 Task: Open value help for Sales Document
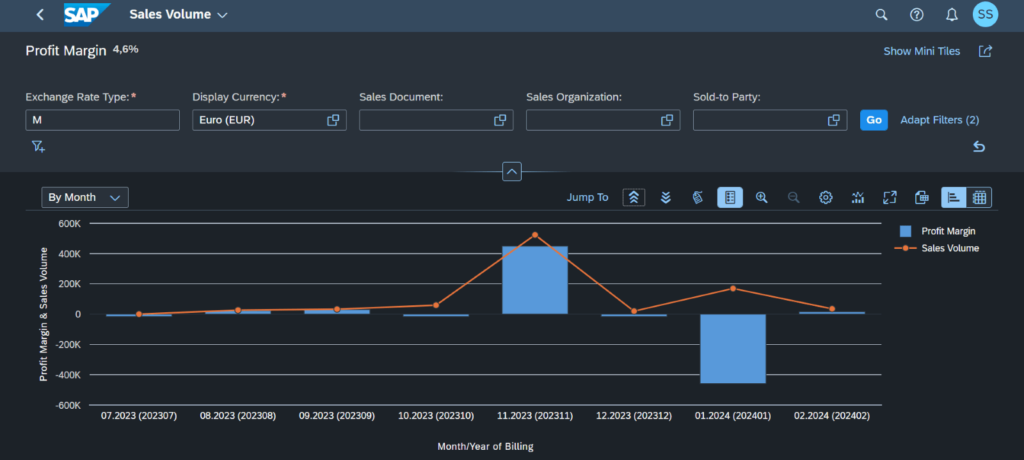click(x=500, y=120)
